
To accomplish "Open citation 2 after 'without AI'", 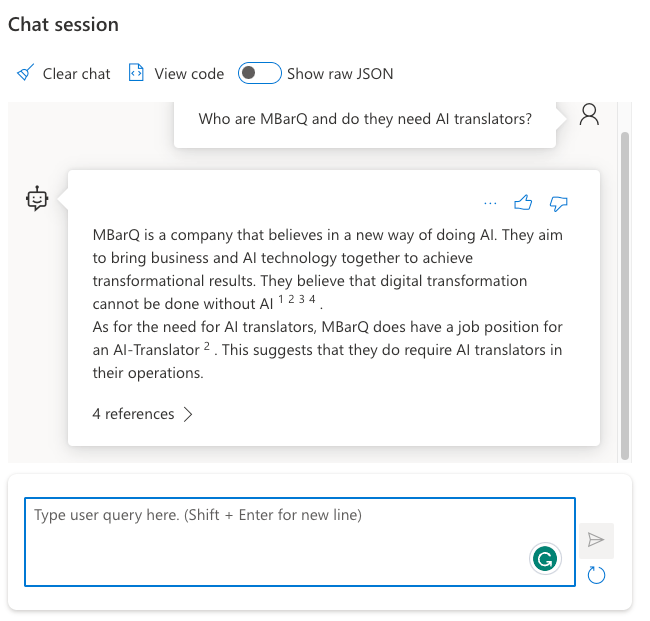I will (x=291, y=299).
